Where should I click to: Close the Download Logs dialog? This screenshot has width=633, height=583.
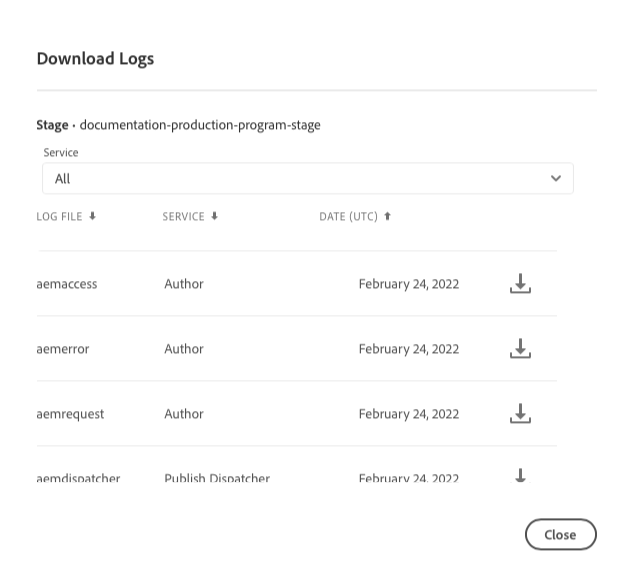click(560, 535)
